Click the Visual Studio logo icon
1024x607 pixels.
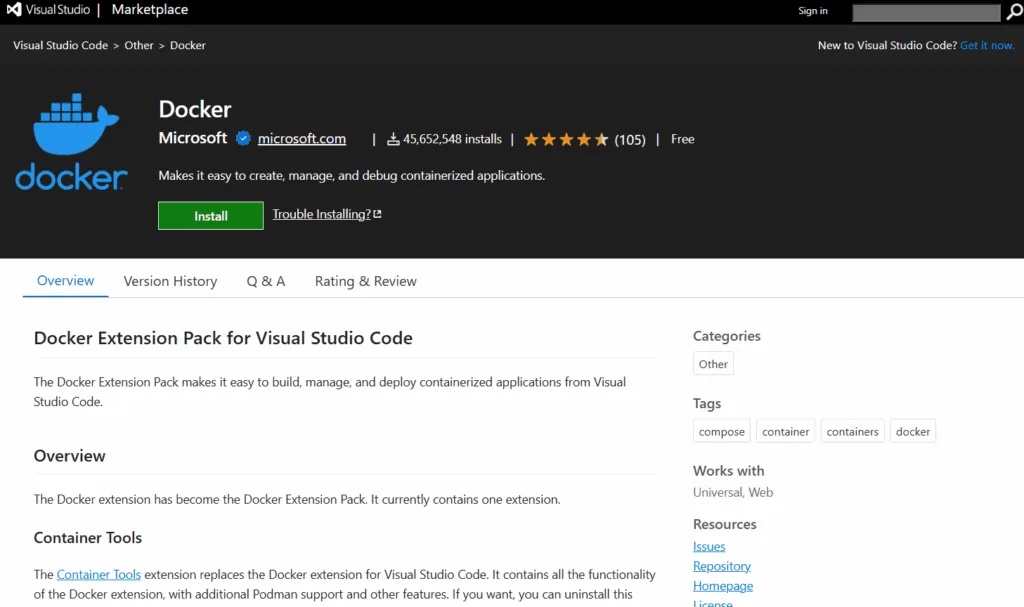[x=14, y=10]
